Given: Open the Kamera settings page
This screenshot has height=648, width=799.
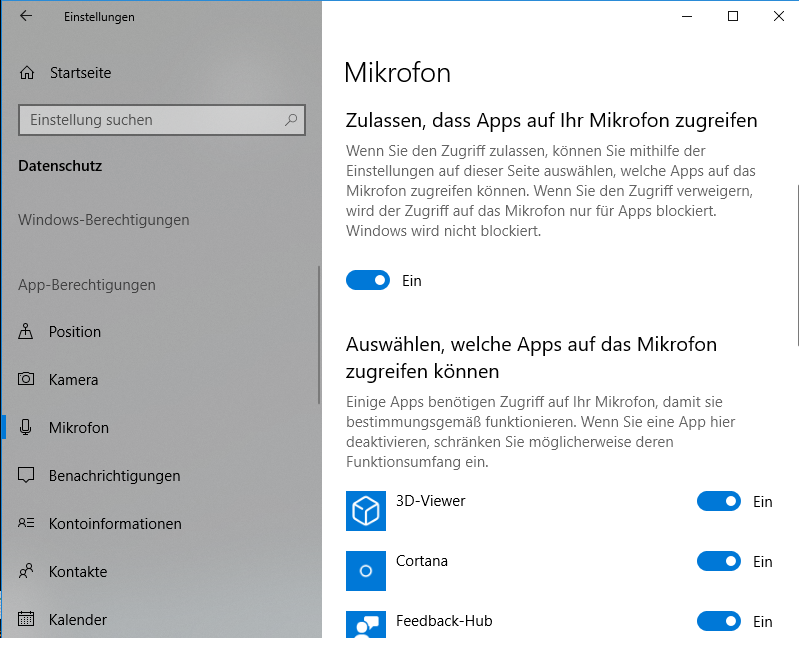Looking at the screenshot, I should 161,380.
